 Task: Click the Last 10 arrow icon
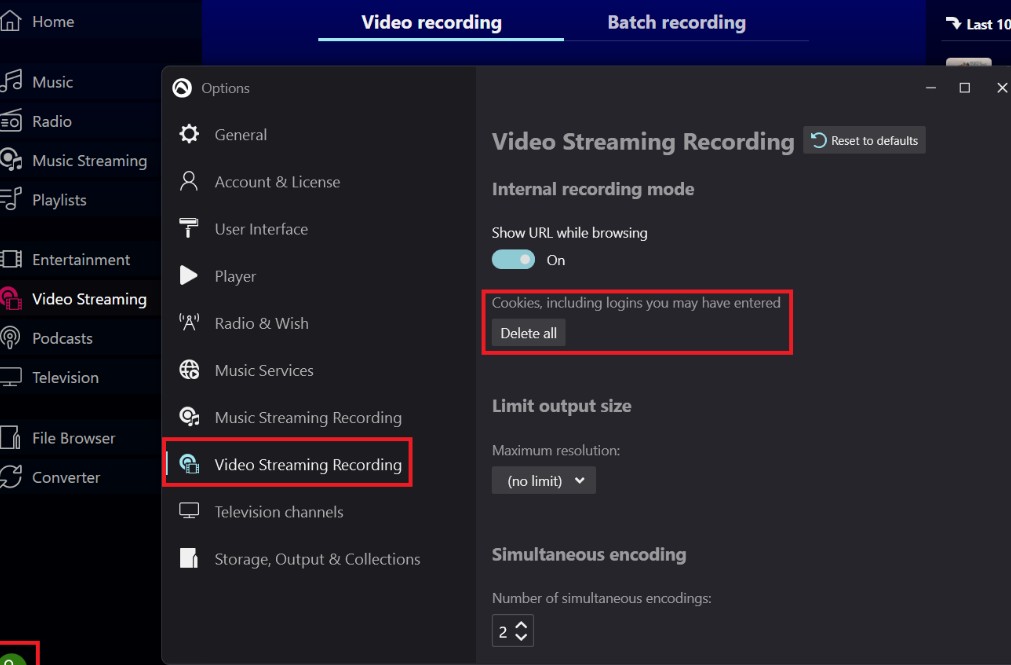[954, 24]
